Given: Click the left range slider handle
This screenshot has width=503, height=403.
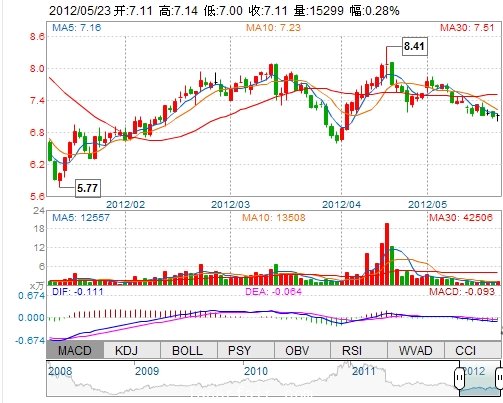Looking at the screenshot, I should [x=459, y=378].
